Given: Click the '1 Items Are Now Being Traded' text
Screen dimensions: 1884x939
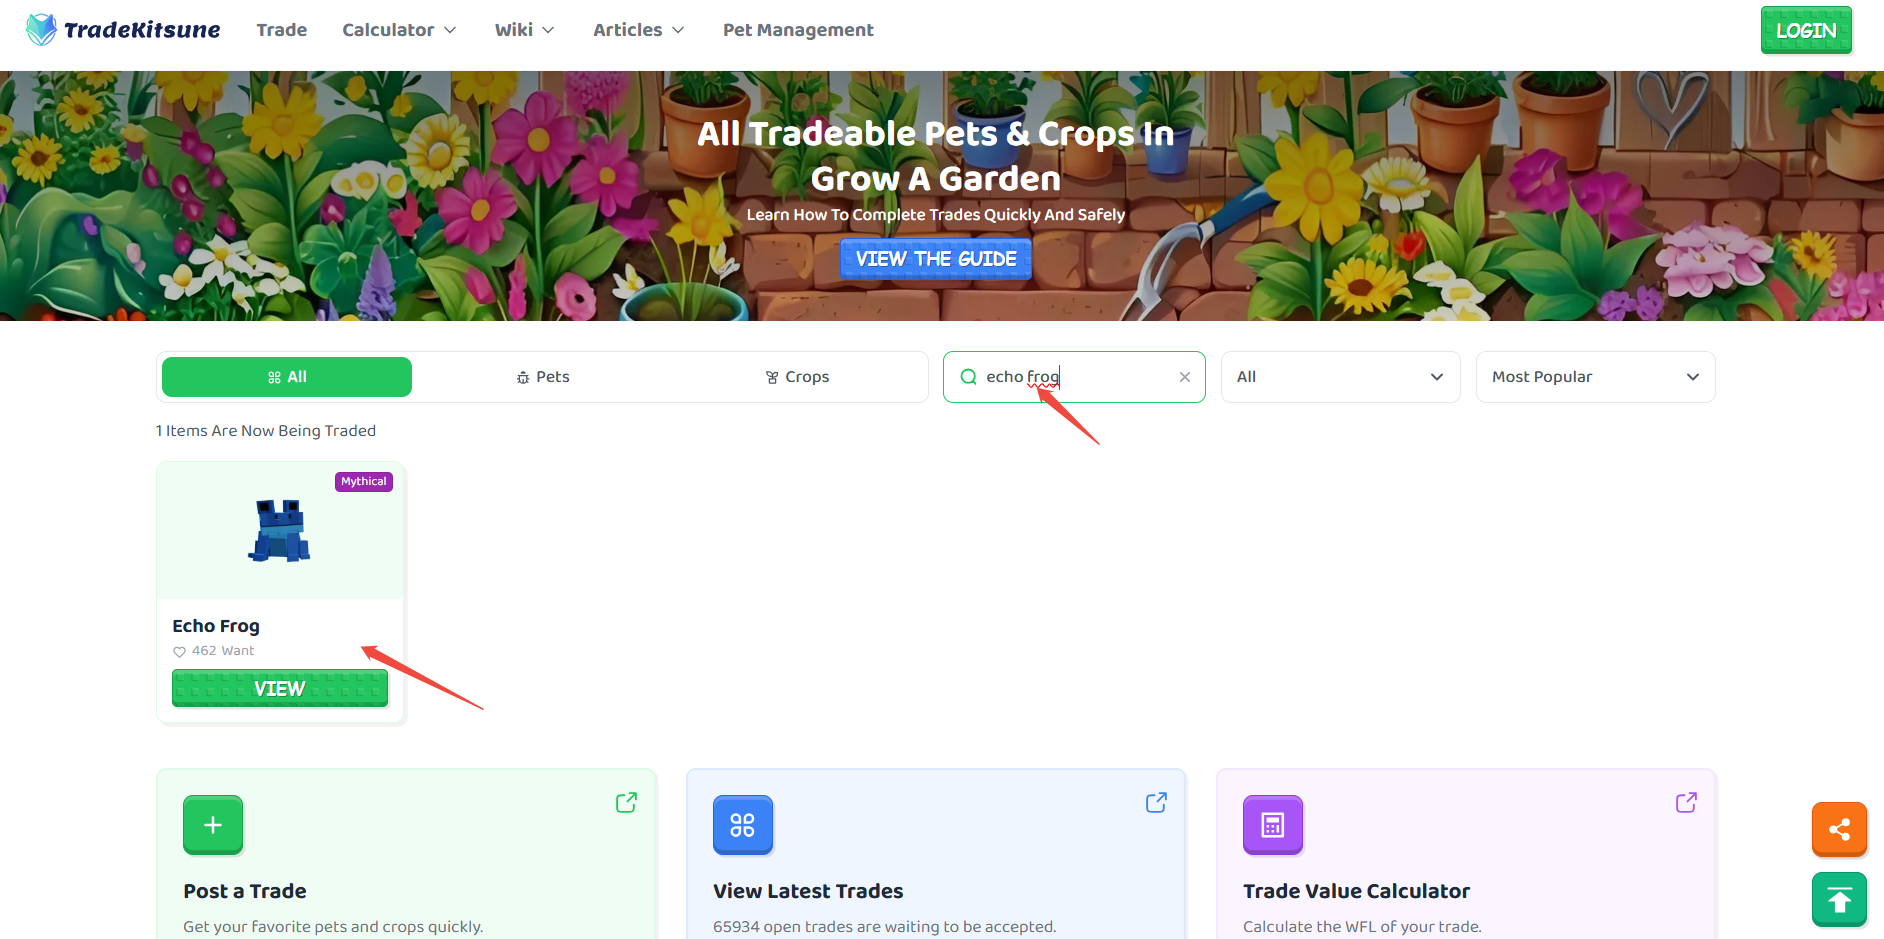Looking at the screenshot, I should (266, 431).
